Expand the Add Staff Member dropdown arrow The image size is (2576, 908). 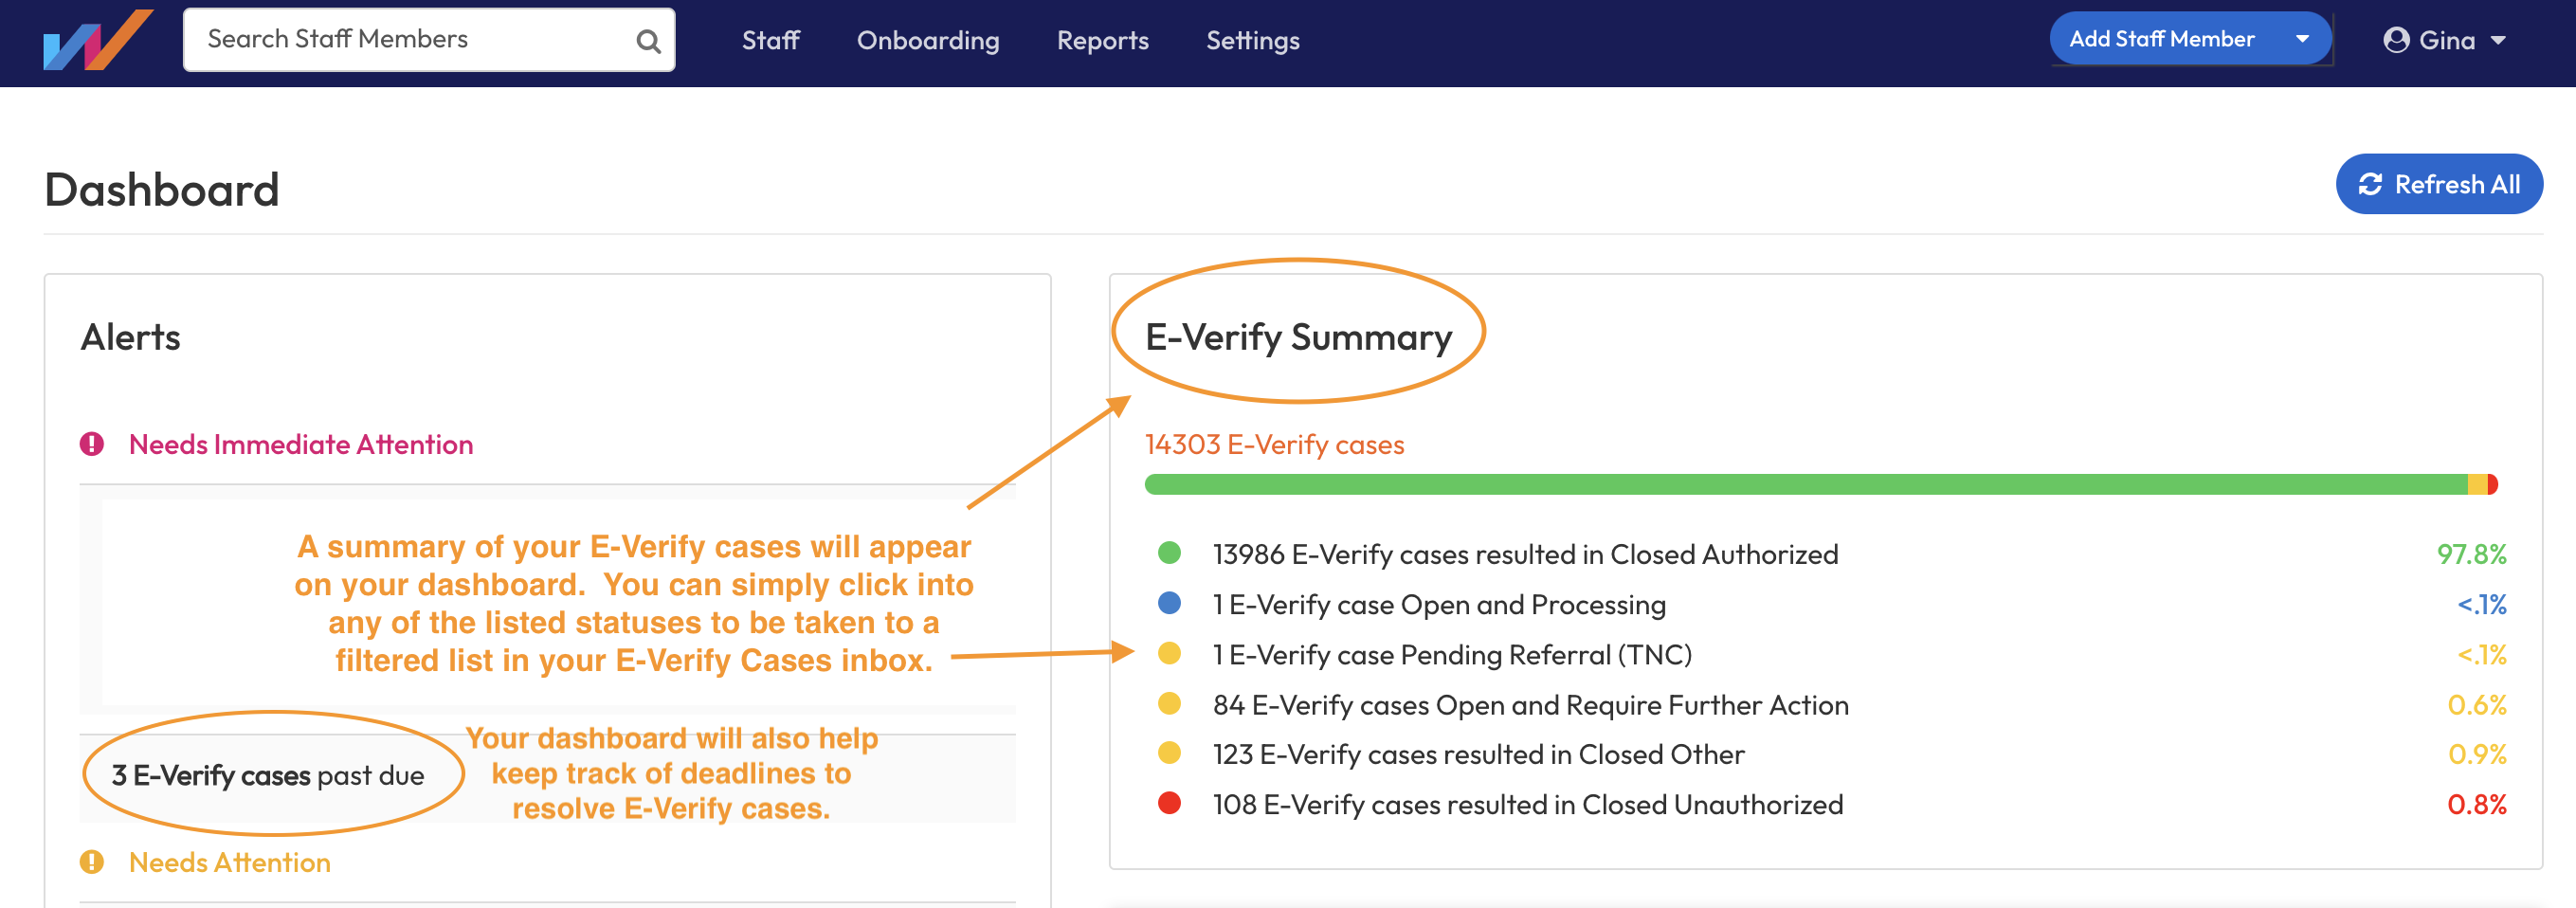click(2302, 39)
